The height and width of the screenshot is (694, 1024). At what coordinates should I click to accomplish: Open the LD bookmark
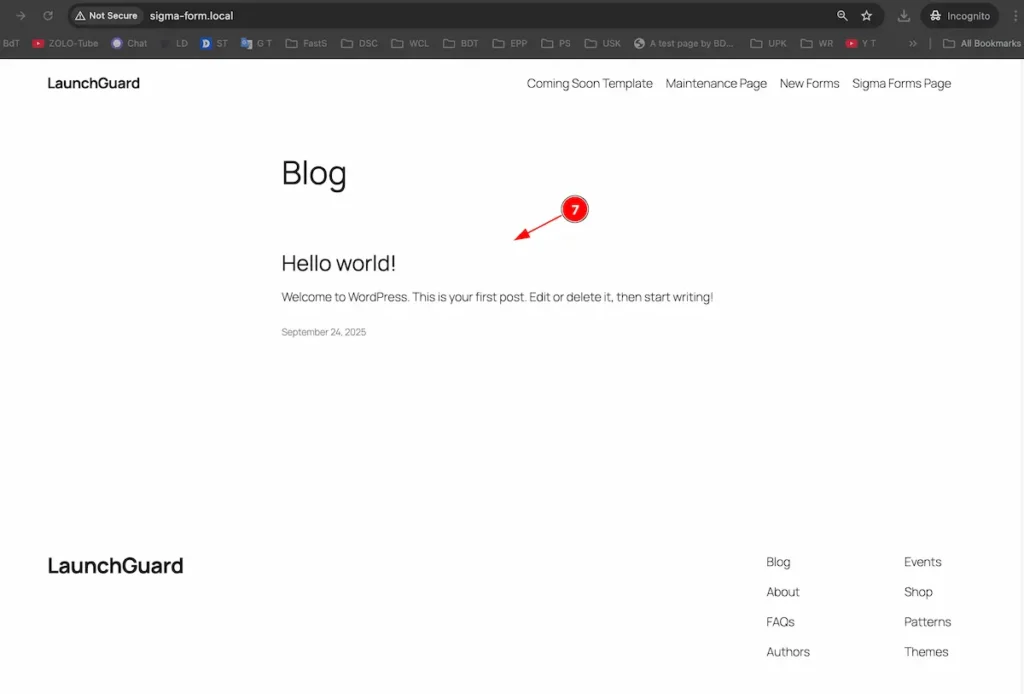point(174,43)
